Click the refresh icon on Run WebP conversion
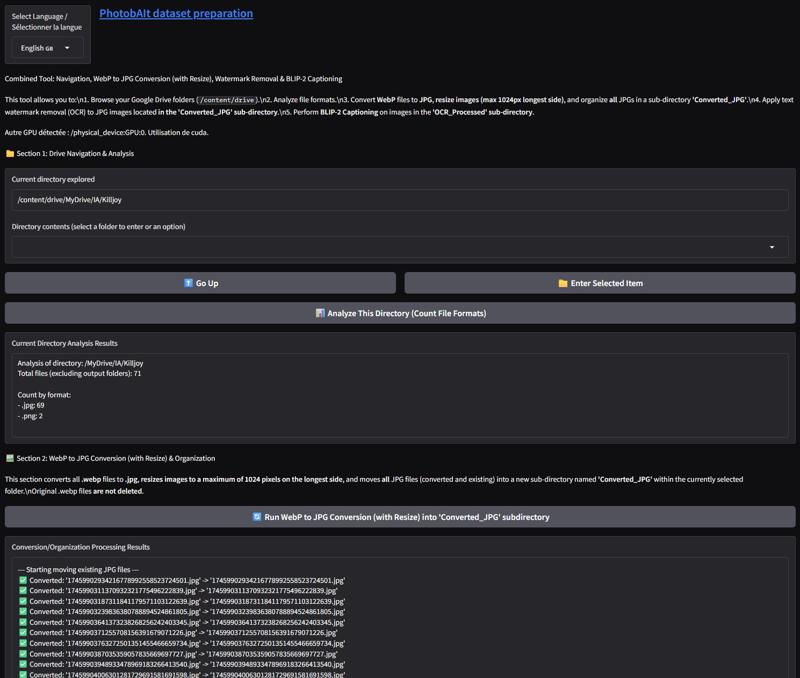 click(257, 516)
